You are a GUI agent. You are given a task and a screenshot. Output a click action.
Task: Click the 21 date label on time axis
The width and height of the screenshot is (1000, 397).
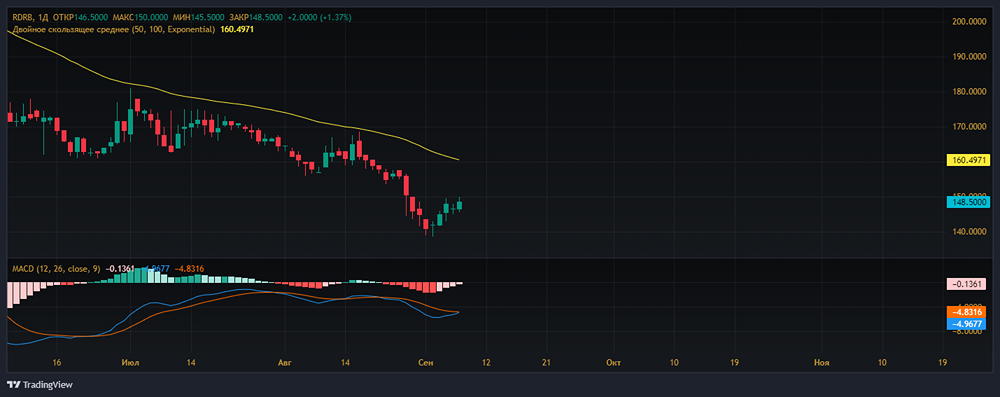pyautogui.click(x=547, y=363)
